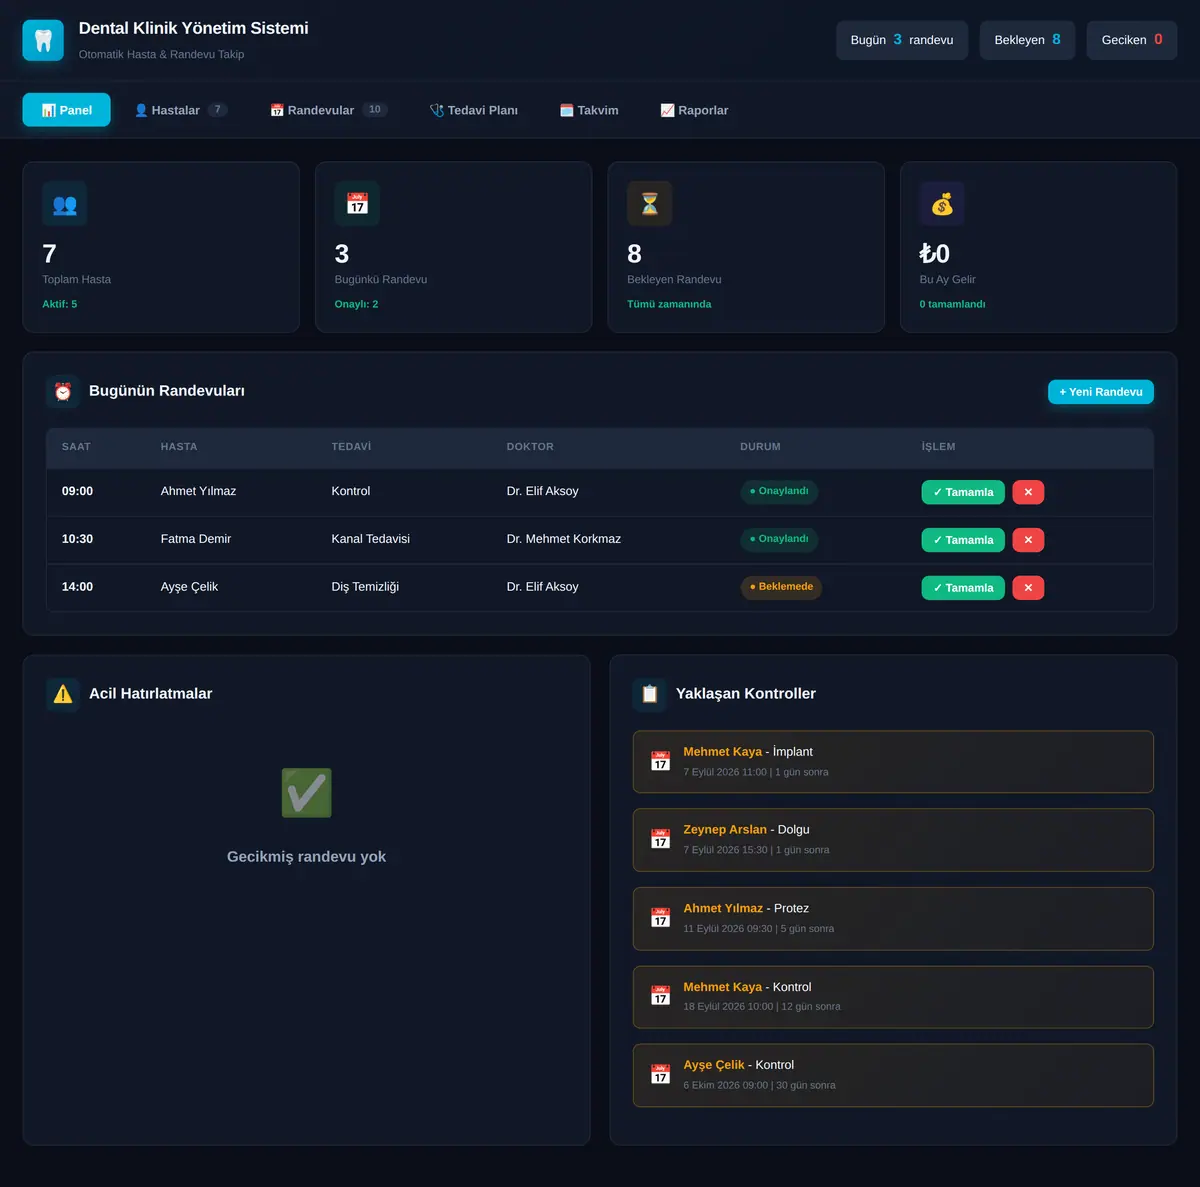Complete the Fatma Demir Kanal Tedavisi appointment

pyautogui.click(x=963, y=540)
